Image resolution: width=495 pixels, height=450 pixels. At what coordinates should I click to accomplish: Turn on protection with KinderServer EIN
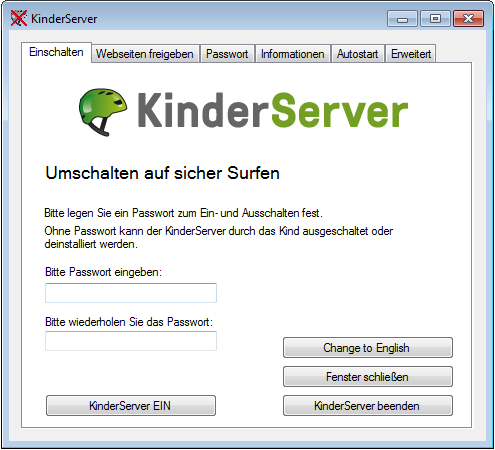click(131, 406)
